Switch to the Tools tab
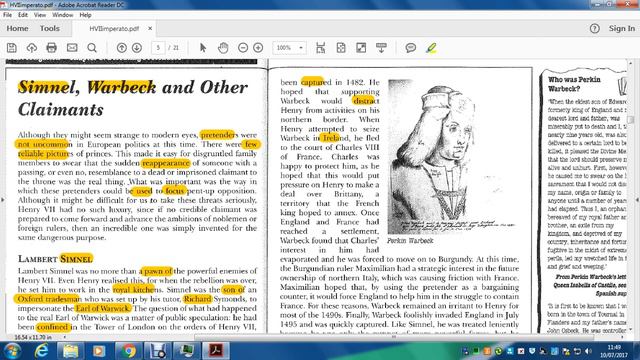Viewport: 640px width, 360px height. click(49, 28)
